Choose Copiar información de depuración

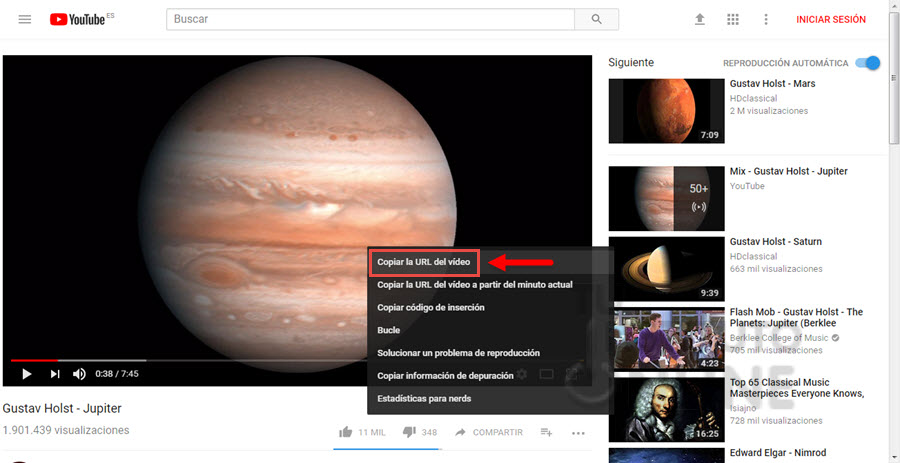click(445, 376)
